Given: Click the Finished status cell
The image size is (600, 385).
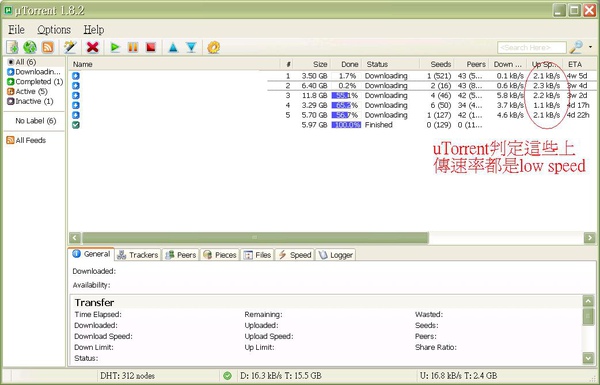Looking at the screenshot, I should click(x=378, y=125).
